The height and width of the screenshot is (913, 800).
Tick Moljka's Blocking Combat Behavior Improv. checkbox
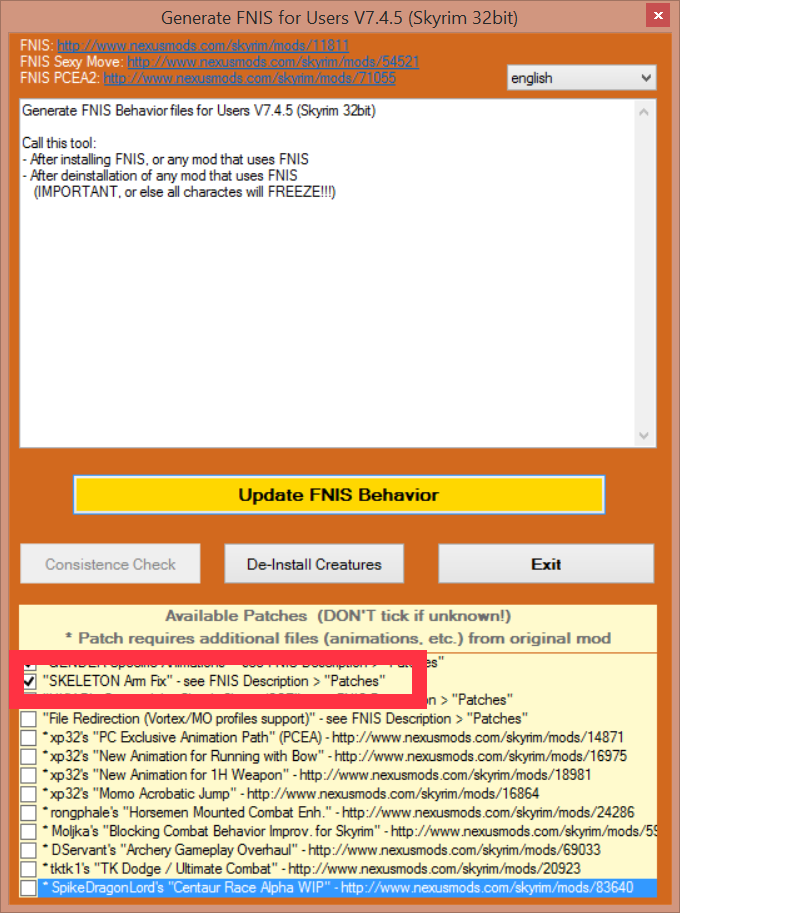click(29, 831)
